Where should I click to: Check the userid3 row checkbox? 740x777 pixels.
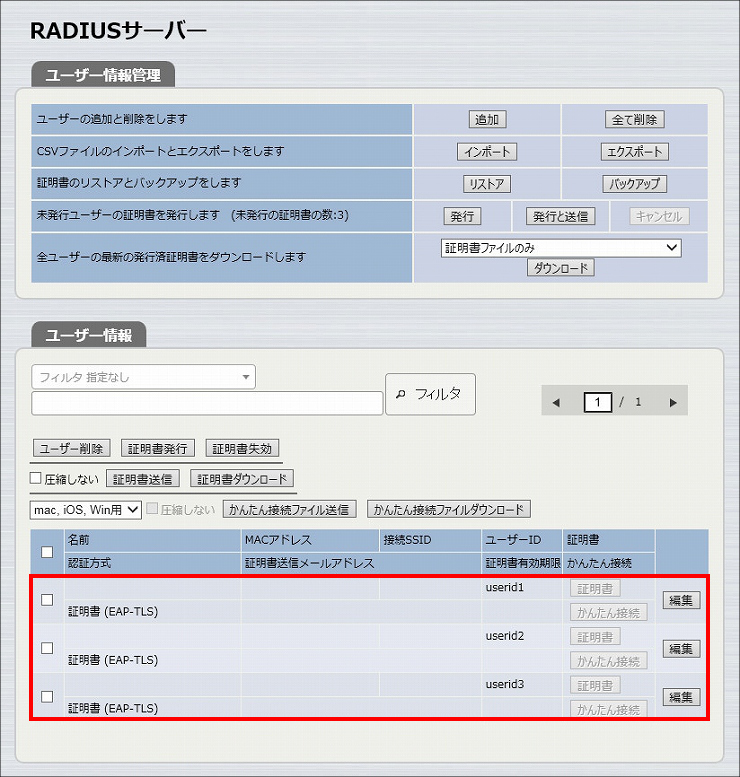pyautogui.click(x=47, y=697)
